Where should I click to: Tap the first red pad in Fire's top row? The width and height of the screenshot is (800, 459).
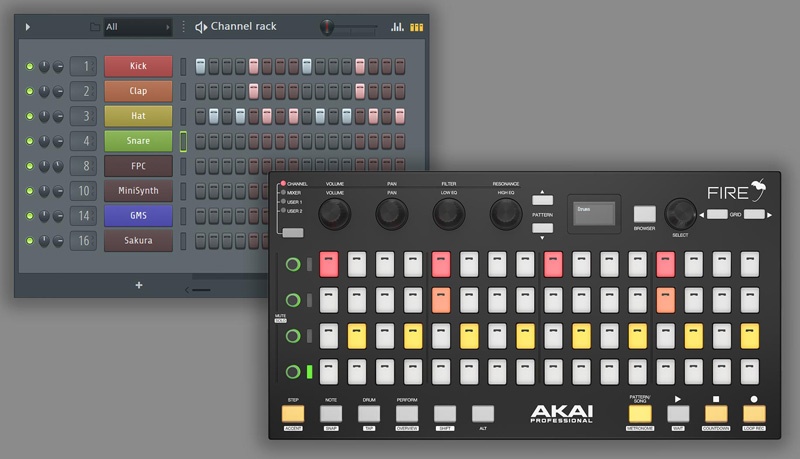tap(329, 264)
